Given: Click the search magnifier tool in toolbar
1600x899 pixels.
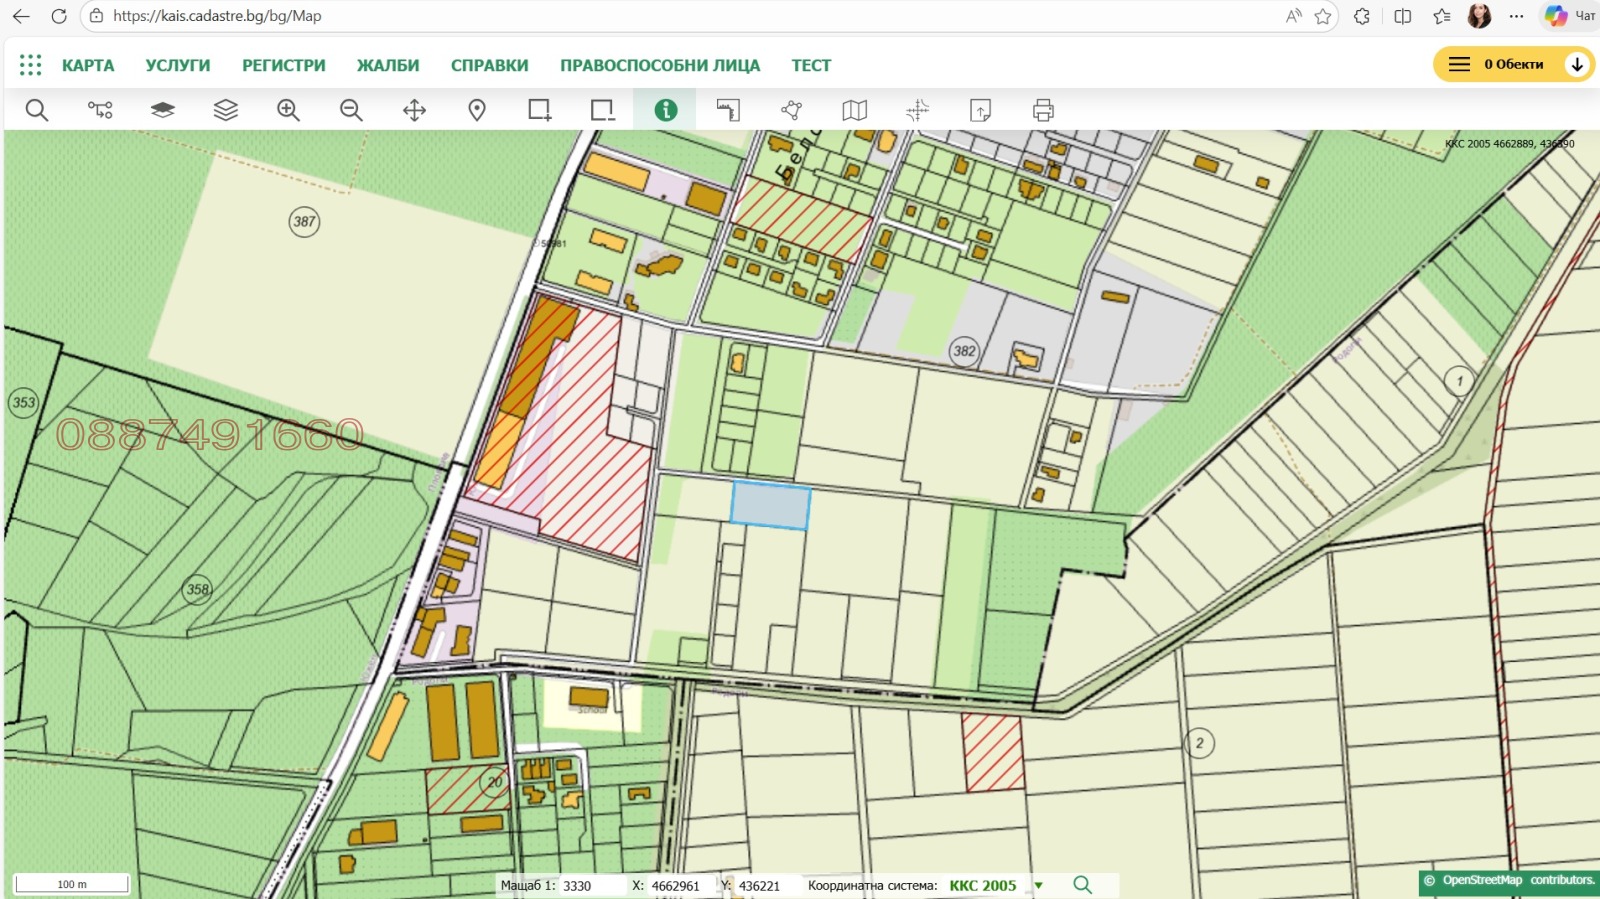Looking at the screenshot, I should click(37, 110).
